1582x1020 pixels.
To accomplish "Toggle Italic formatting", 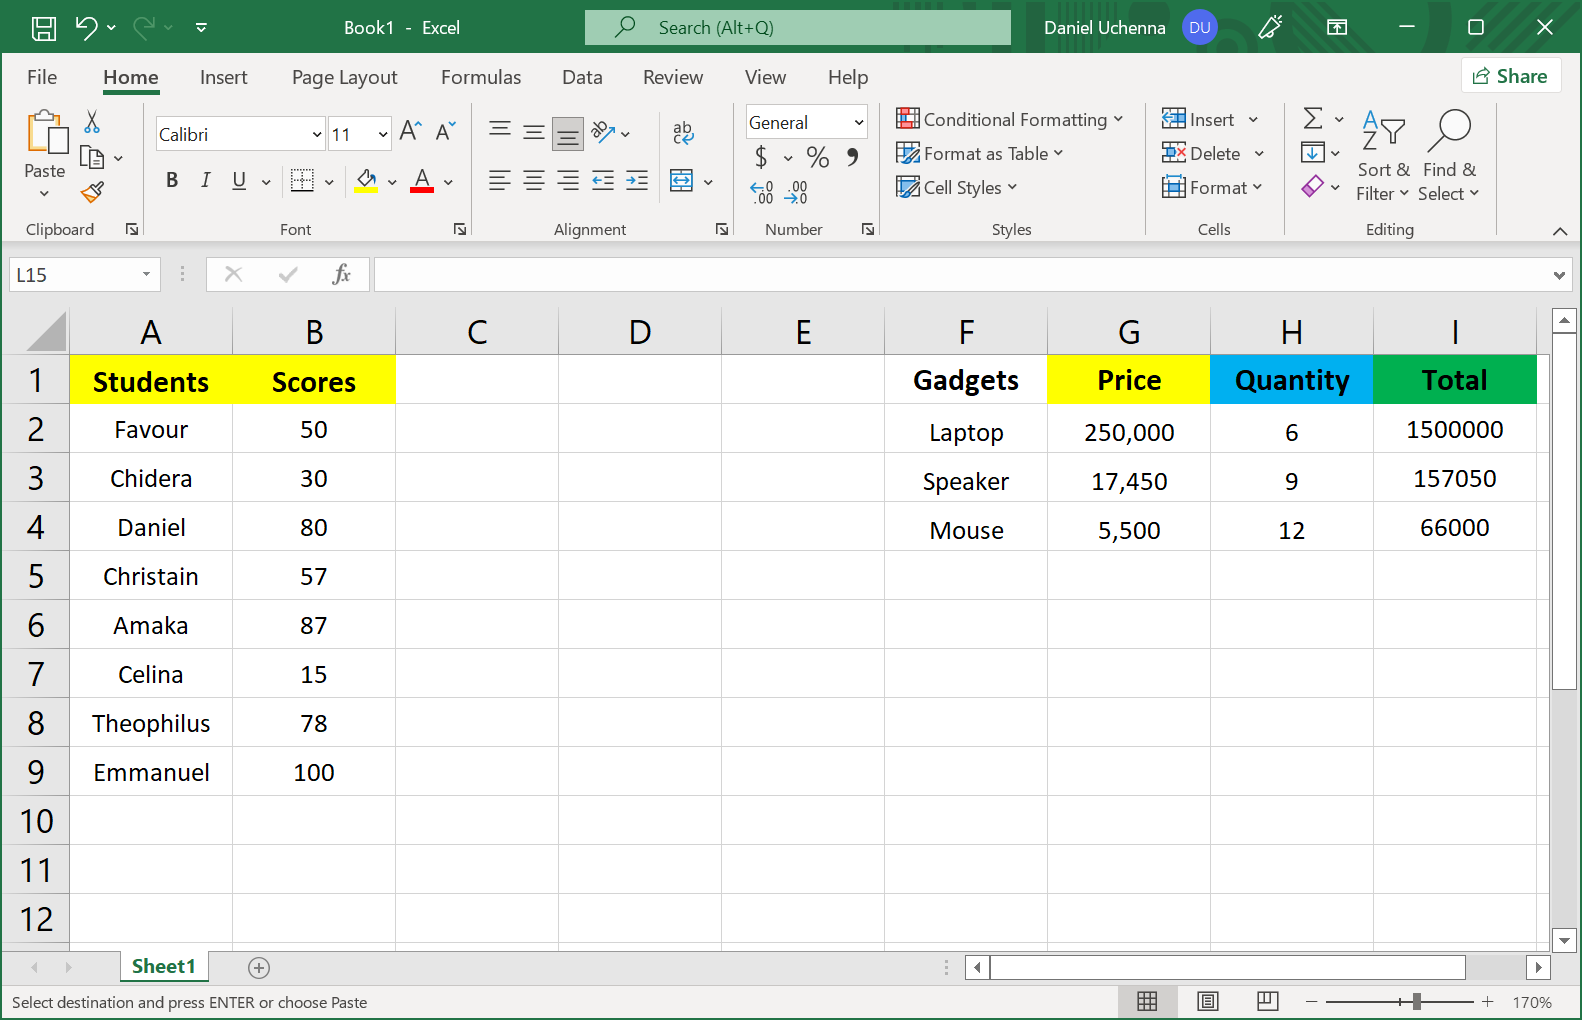I will pyautogui.click(x=205, y=180).
